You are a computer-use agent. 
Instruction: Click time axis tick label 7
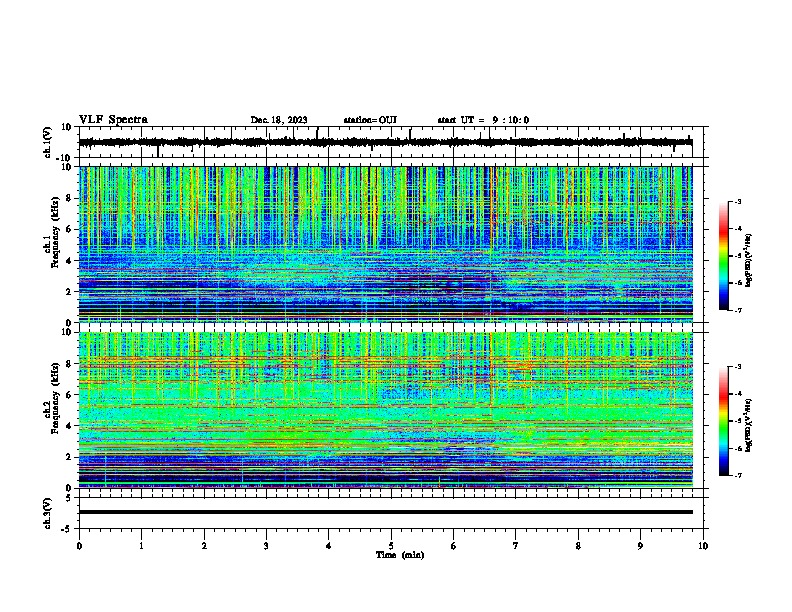pos(516,546)
